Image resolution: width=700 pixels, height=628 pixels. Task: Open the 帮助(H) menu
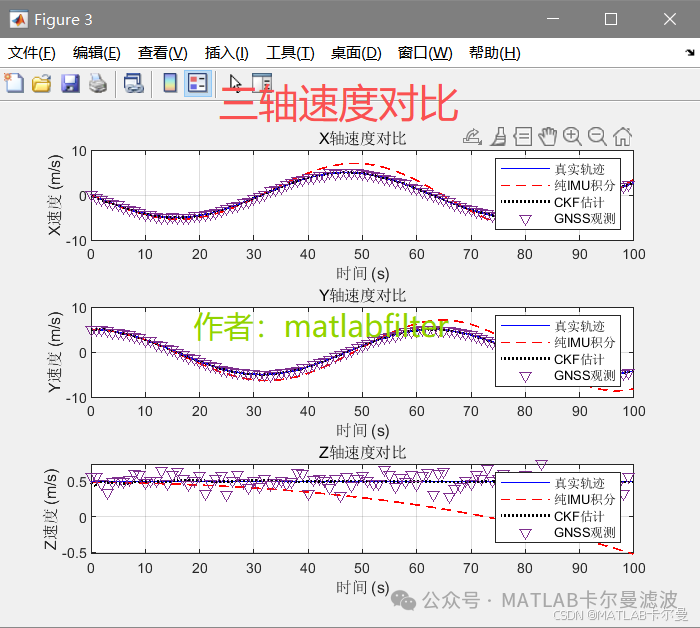coord(495,53)
